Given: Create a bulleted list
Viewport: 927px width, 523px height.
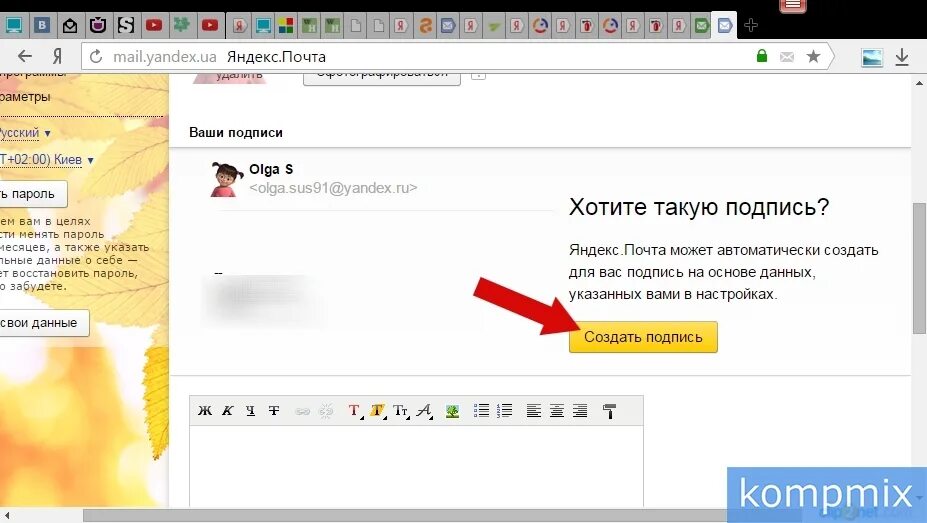Looking at the screenshot, I should pos(481,411).
